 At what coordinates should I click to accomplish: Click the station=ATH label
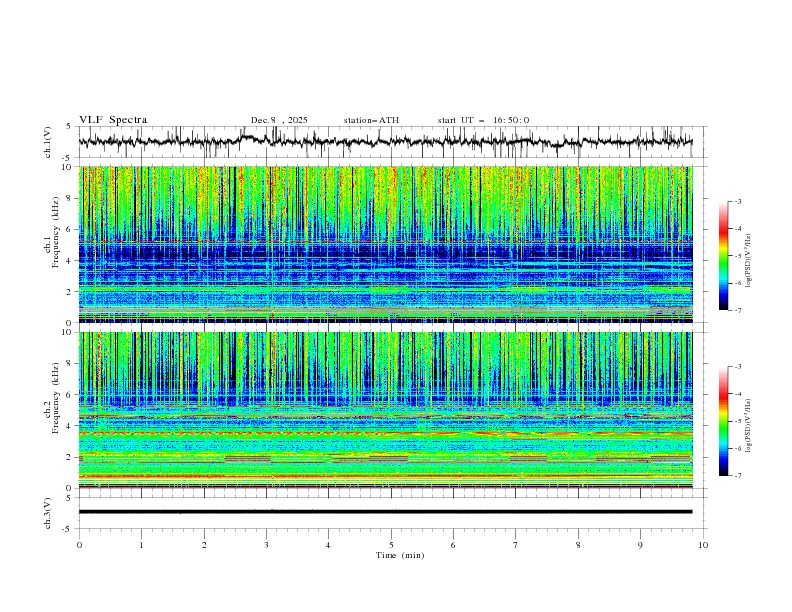tap(371, 120)
